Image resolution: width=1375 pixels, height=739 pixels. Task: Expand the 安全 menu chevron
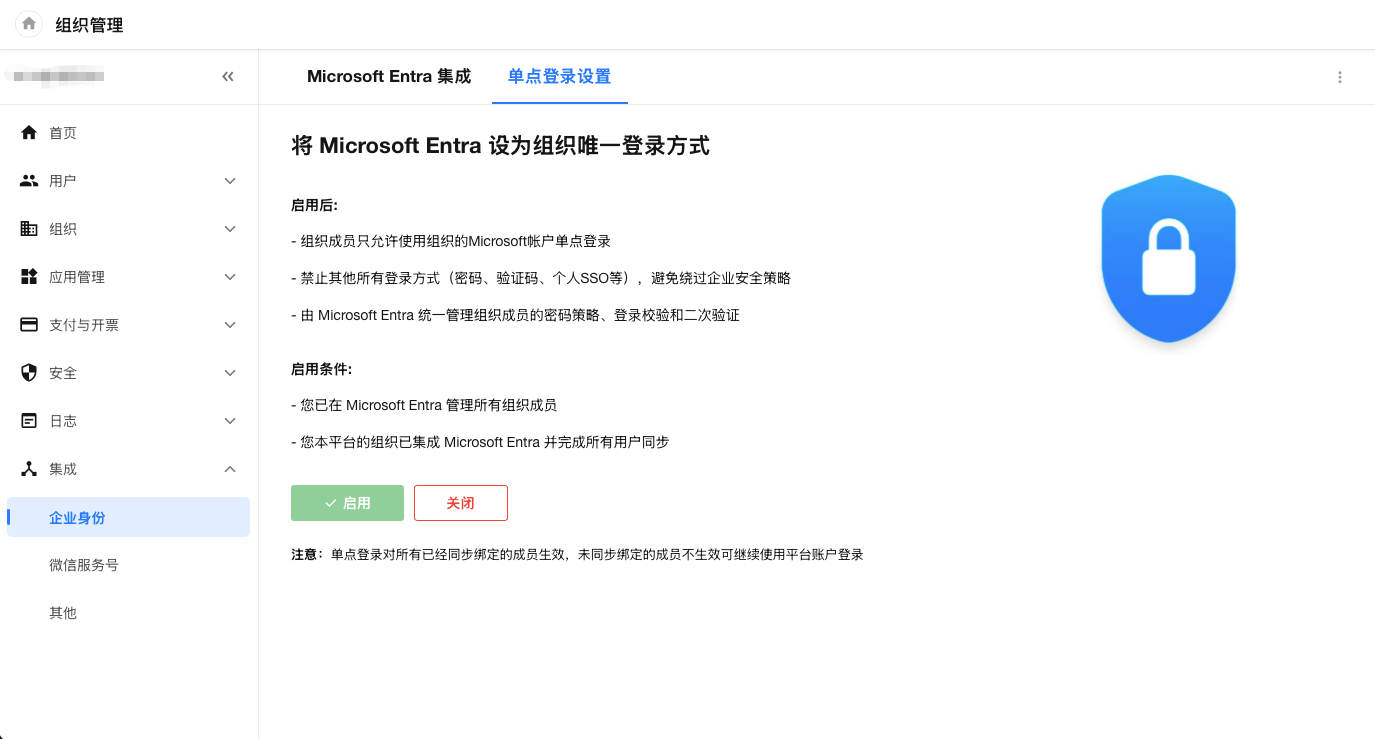click(x=230, y=373)
